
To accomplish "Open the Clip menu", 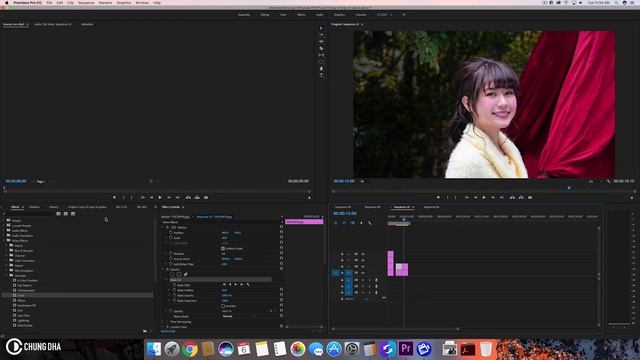I will coord(71,2).
